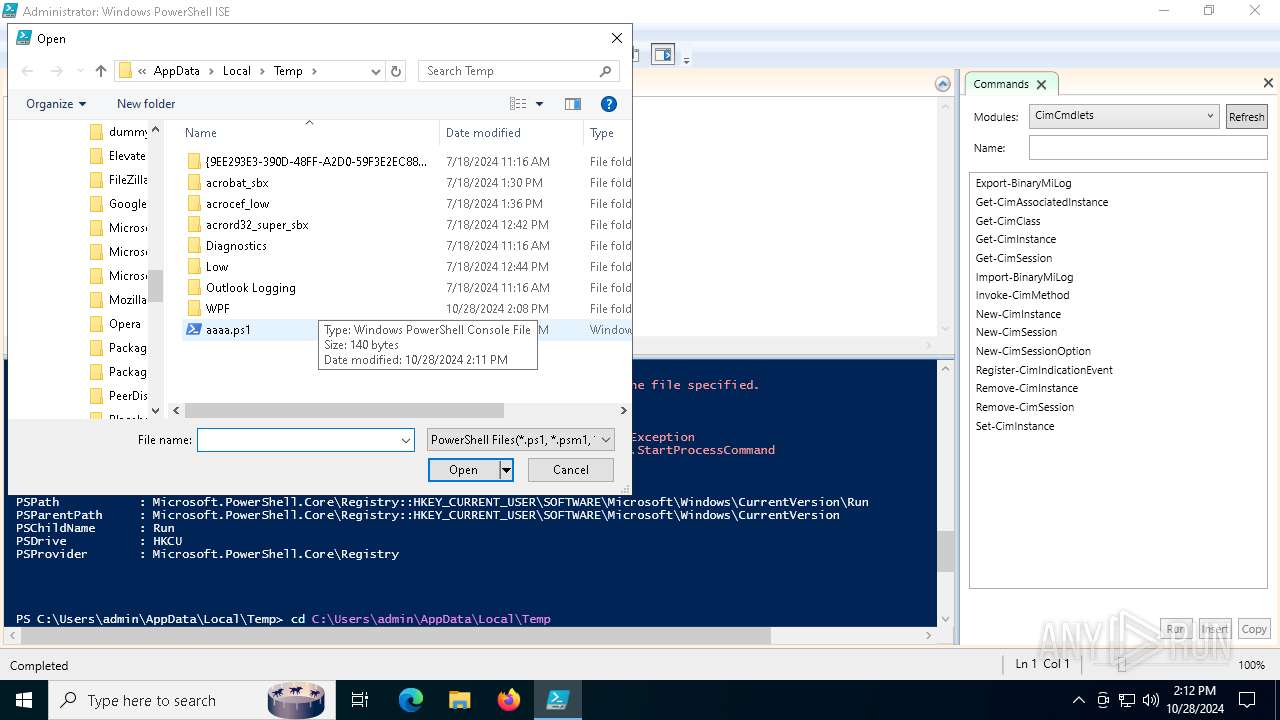
Task: Select Invoke-CimMethod command
Action: pyautogui.click(x=1022, y=296)
